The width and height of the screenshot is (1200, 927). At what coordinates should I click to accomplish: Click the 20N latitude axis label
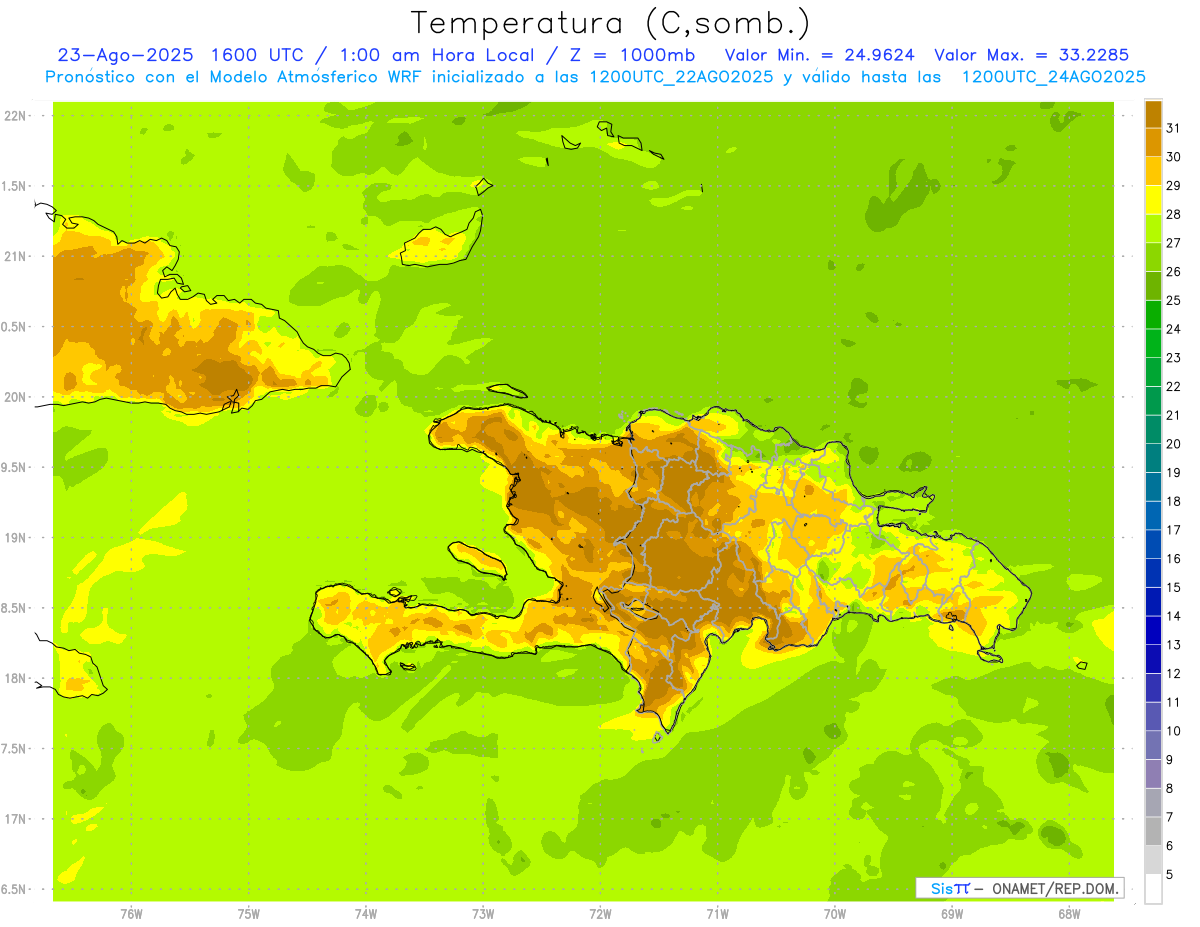(x=17, y=397)
